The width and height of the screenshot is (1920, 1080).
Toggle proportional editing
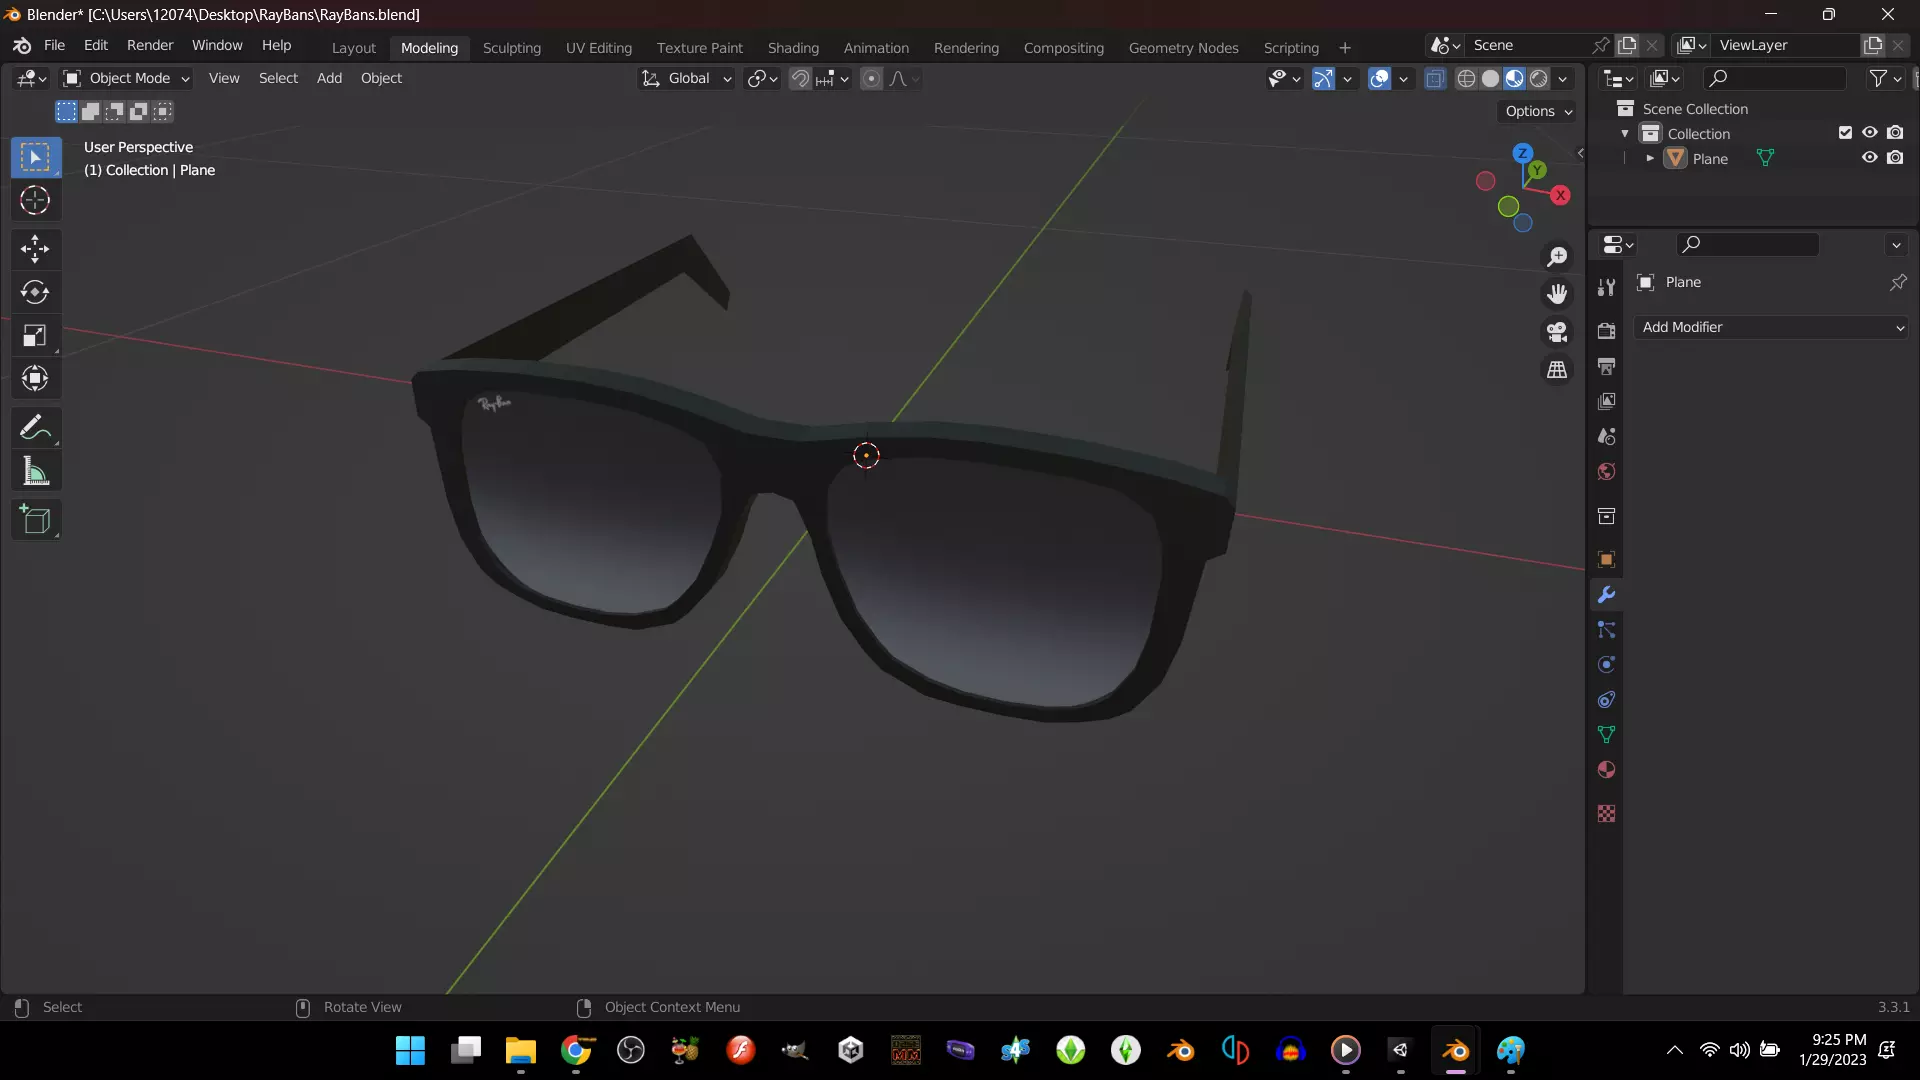[x=872, y=79]
